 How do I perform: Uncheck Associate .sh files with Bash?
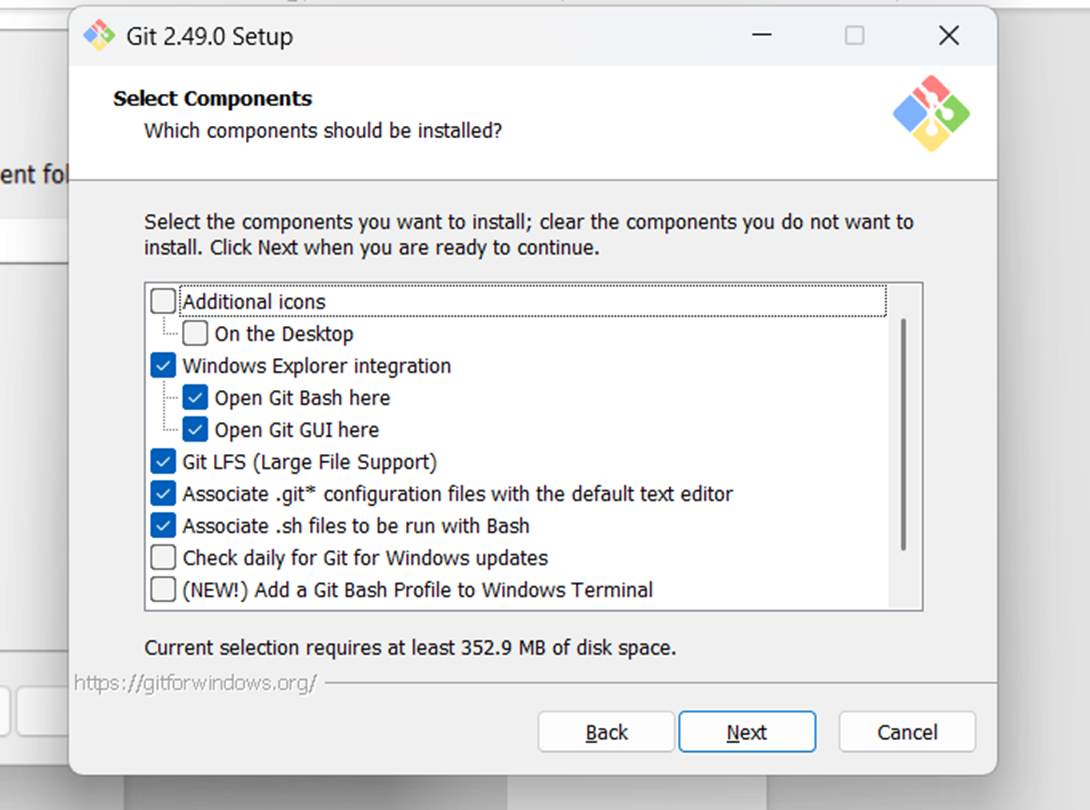(x=163, y=525)
